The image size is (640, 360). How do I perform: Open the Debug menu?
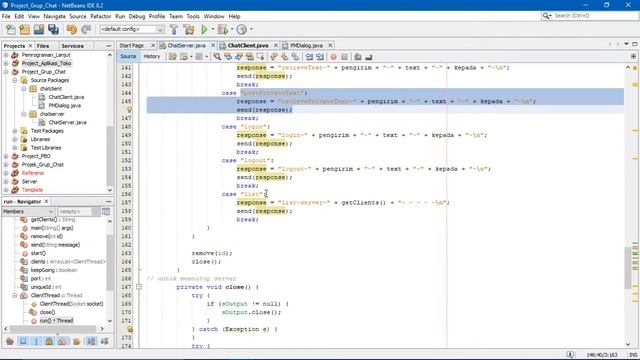[x=137, y=16]
